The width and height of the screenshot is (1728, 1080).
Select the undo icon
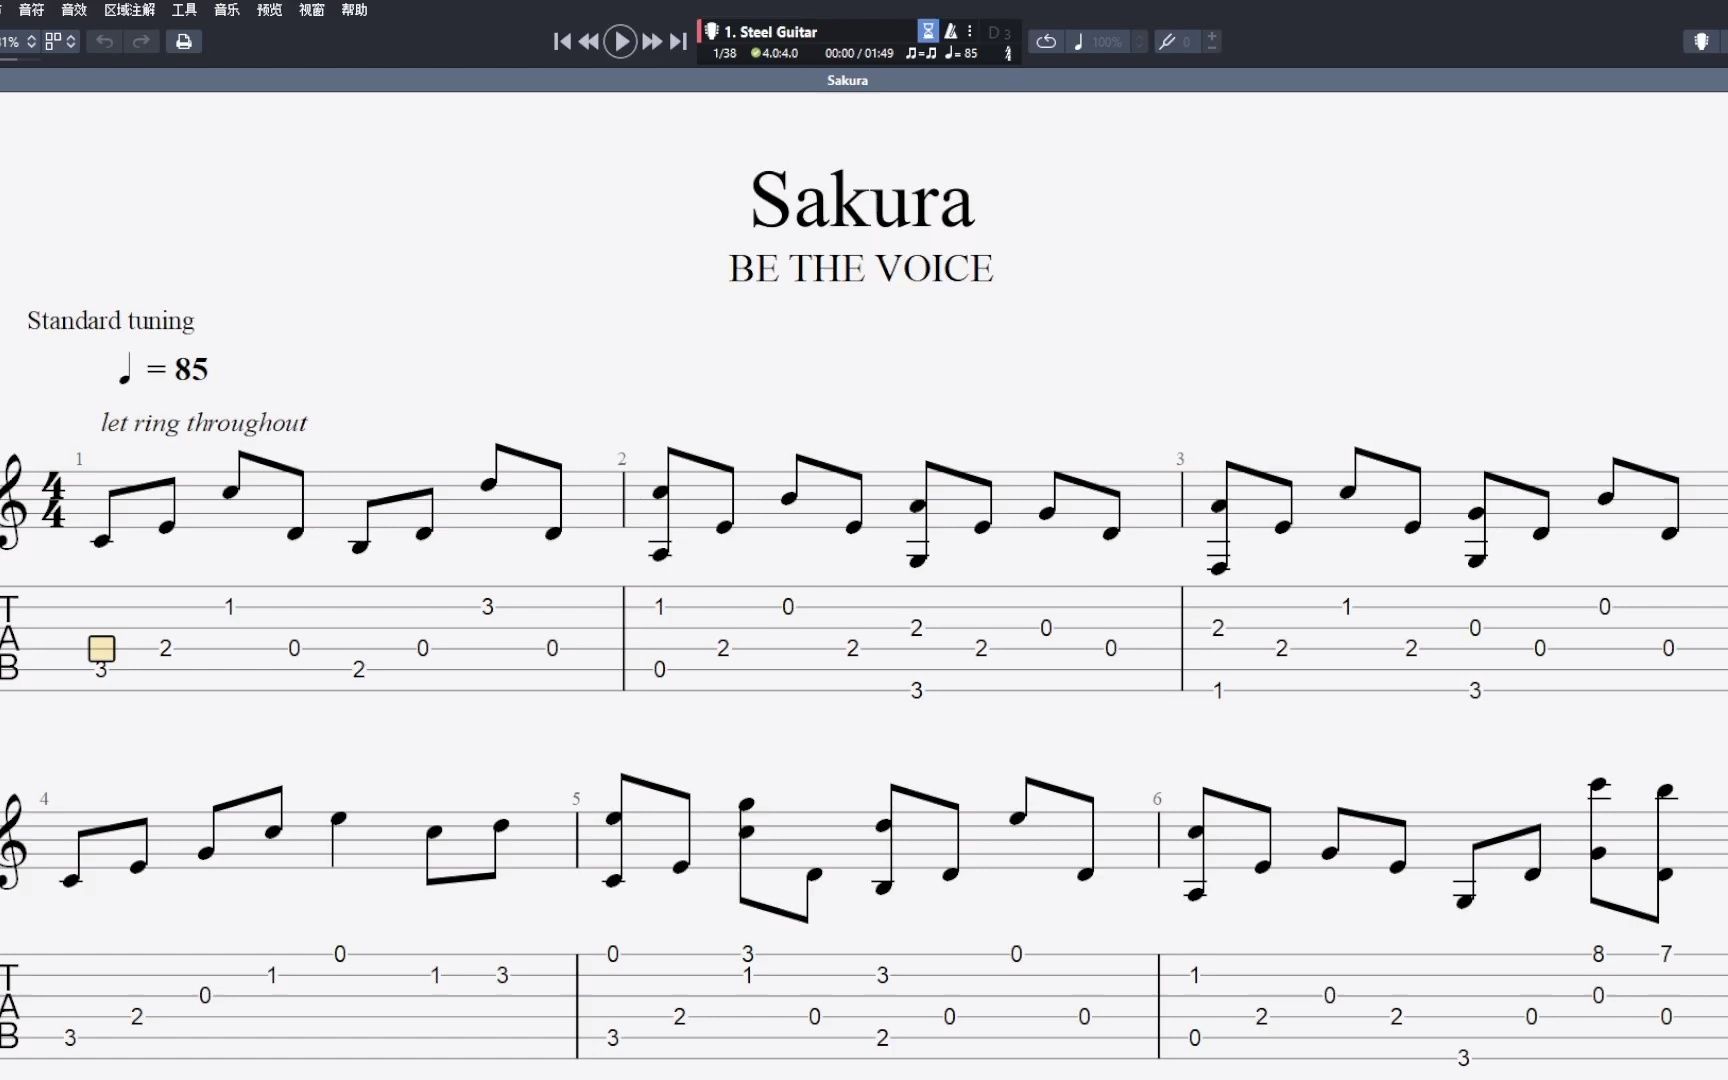[104, 41]
